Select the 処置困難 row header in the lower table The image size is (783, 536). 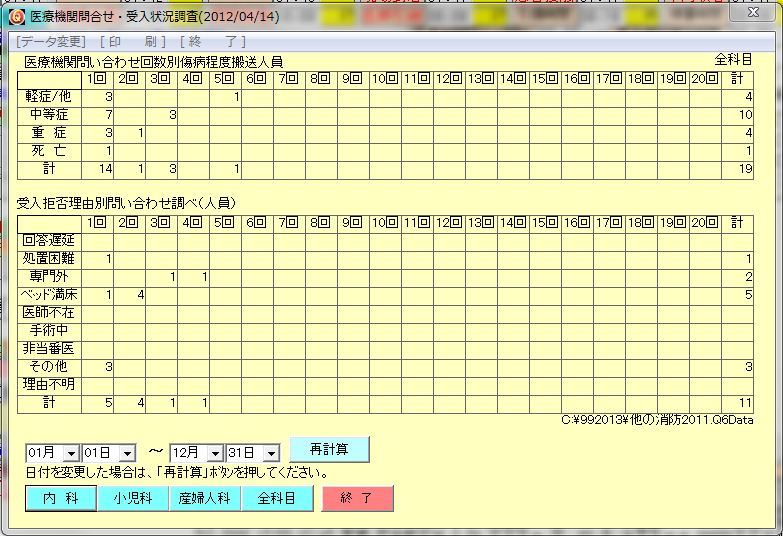tap(49, 259)
